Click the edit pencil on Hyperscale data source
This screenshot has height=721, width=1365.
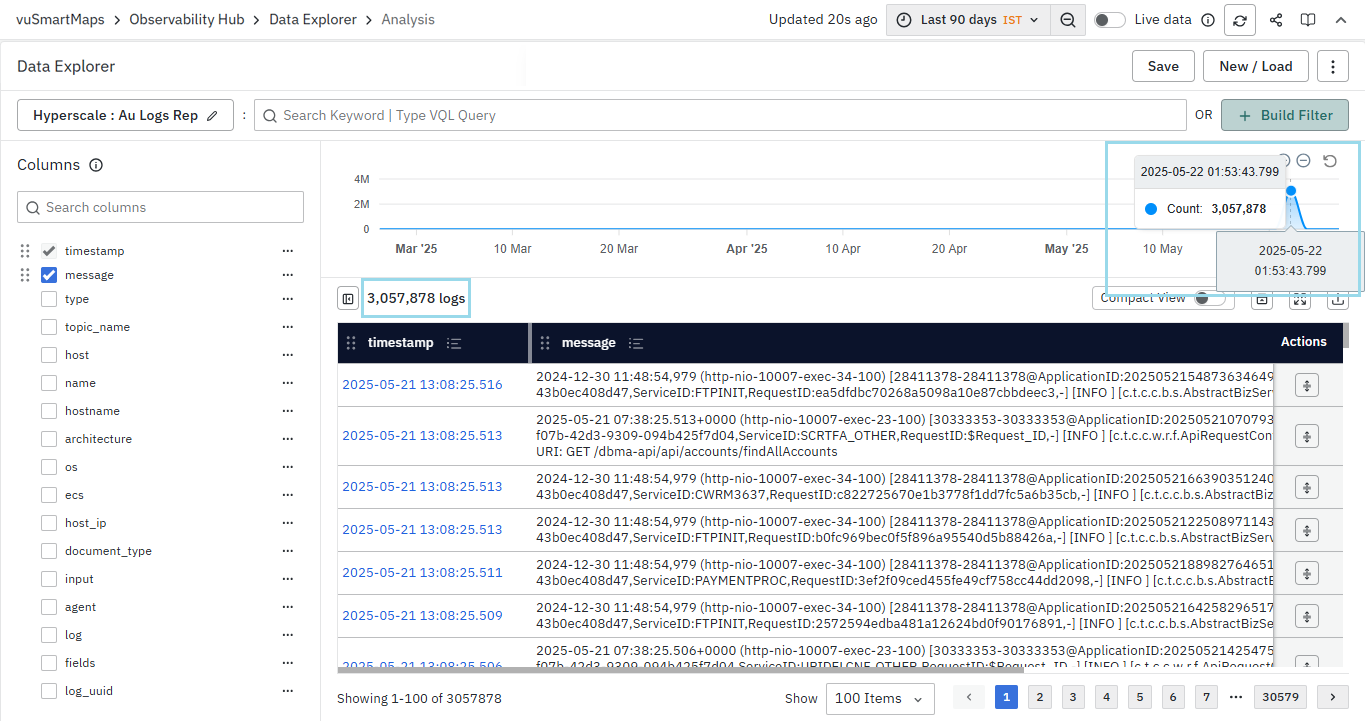tap(212, 116)
